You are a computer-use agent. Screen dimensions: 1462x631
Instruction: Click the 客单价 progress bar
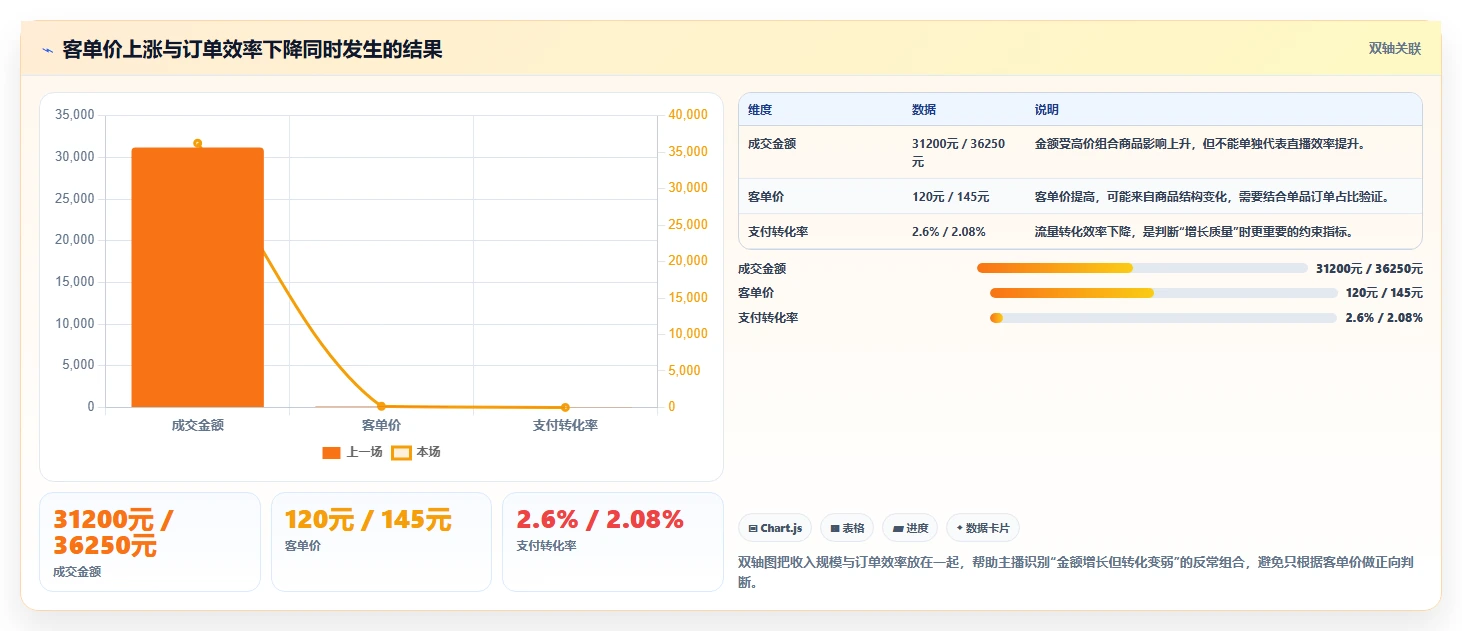1163,293
